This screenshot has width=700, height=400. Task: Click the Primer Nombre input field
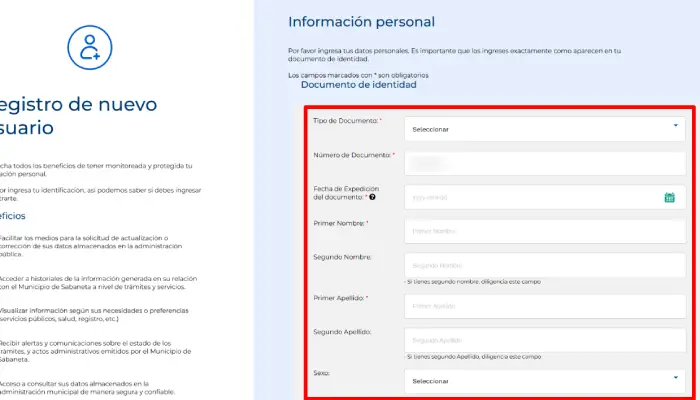(x=545, y=231)
